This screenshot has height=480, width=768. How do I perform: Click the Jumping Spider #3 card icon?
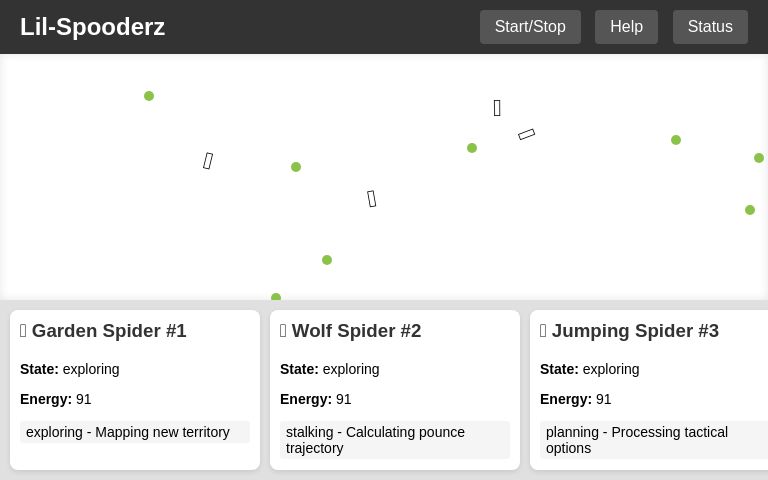(x=543, y=331)
